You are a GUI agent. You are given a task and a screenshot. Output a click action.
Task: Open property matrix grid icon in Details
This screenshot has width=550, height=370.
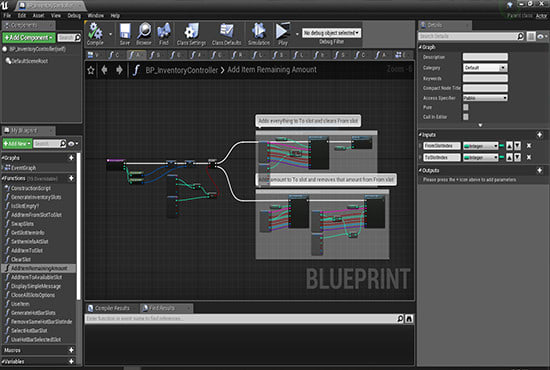click(531, 36)
